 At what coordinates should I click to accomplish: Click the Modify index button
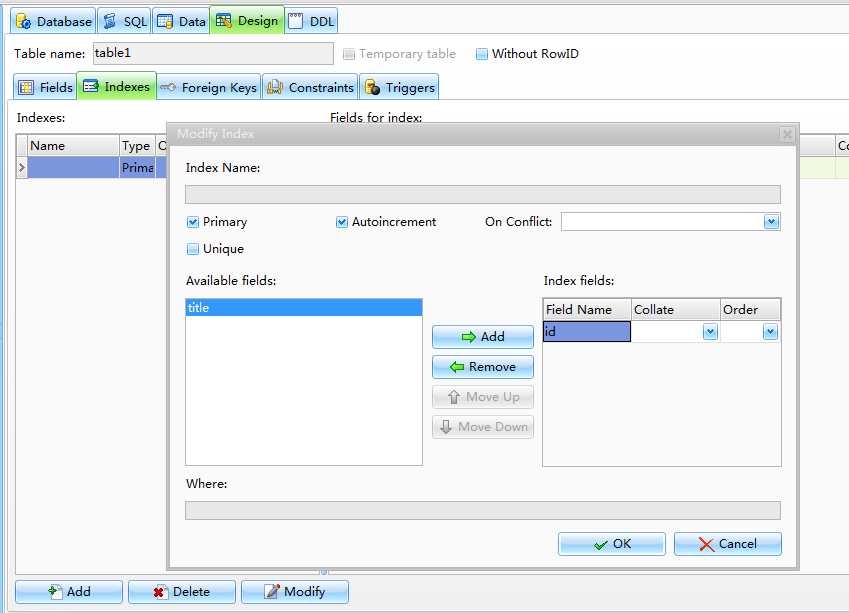coord(295,592)
